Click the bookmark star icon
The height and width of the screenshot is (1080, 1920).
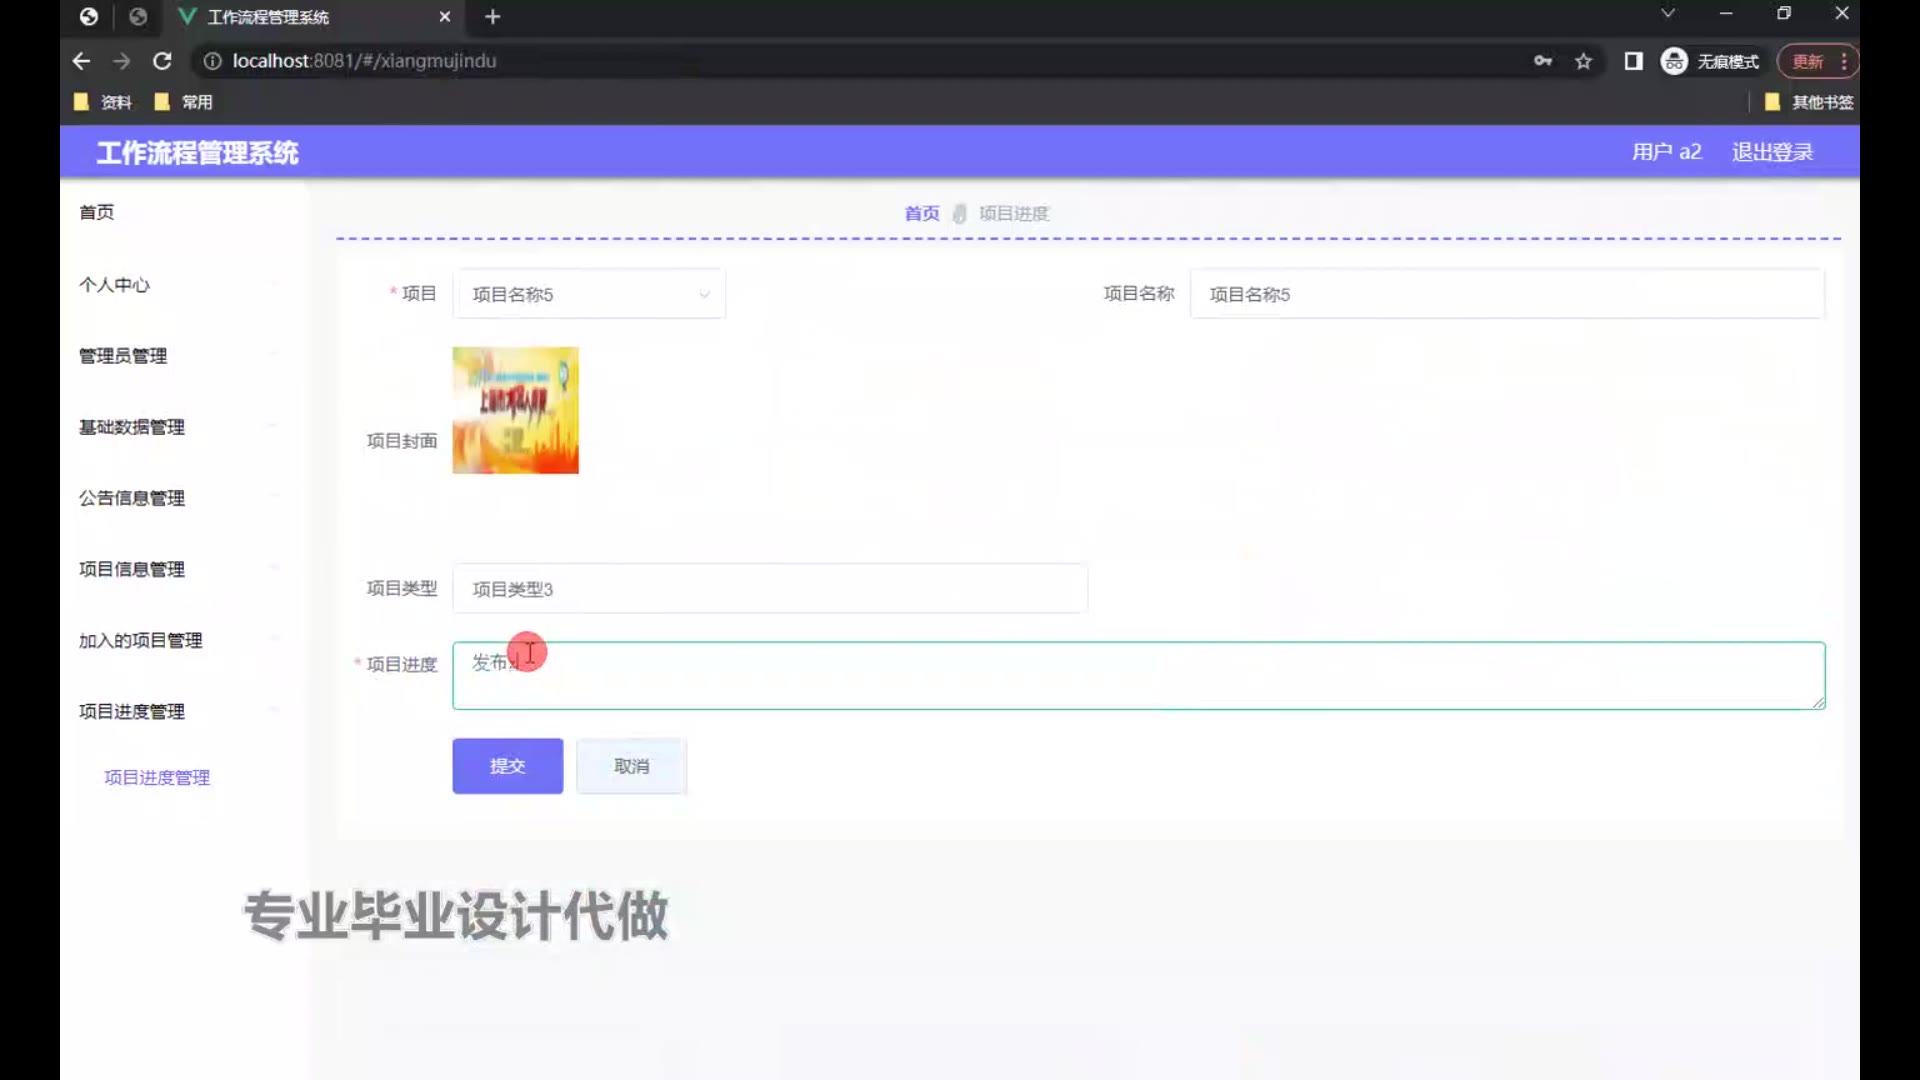click(1583, 61)
